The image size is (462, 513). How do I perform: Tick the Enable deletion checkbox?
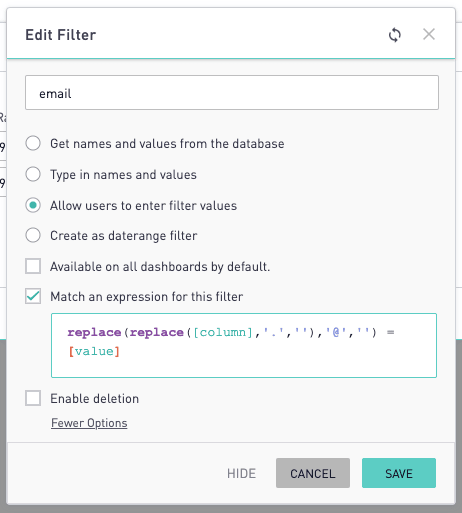coord(33,398)
